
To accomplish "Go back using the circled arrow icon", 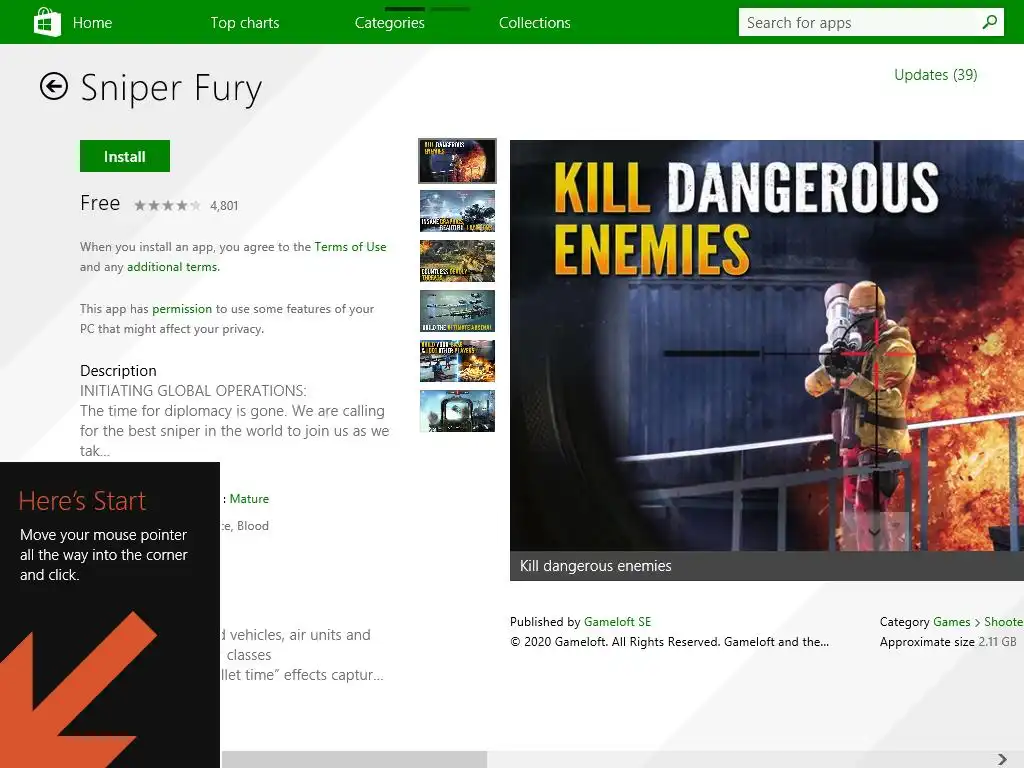I will (x=54, y=86).
